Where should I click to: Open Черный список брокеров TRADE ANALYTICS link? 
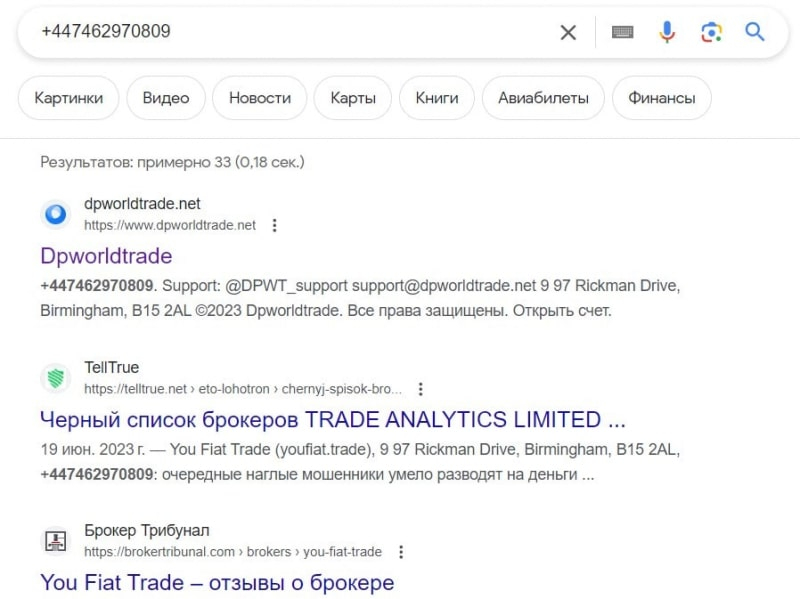(333, 419)
